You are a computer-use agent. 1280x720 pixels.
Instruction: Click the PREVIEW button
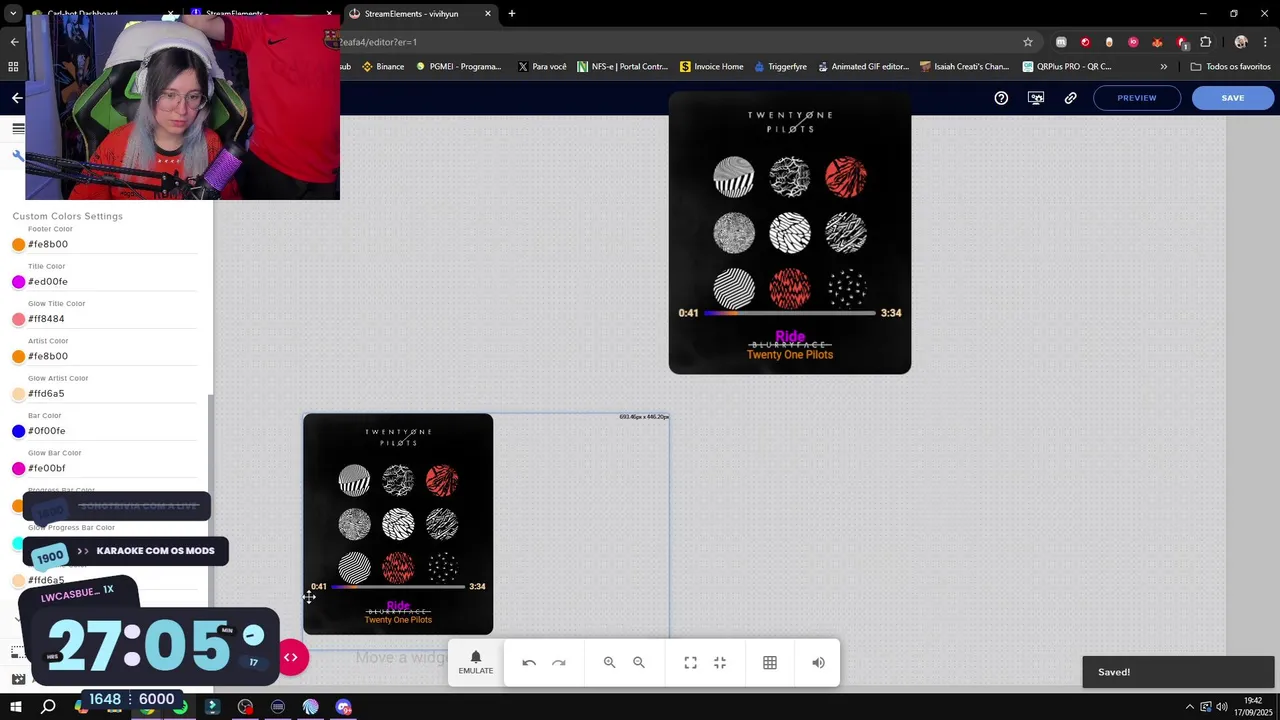tap(1137, 98)
